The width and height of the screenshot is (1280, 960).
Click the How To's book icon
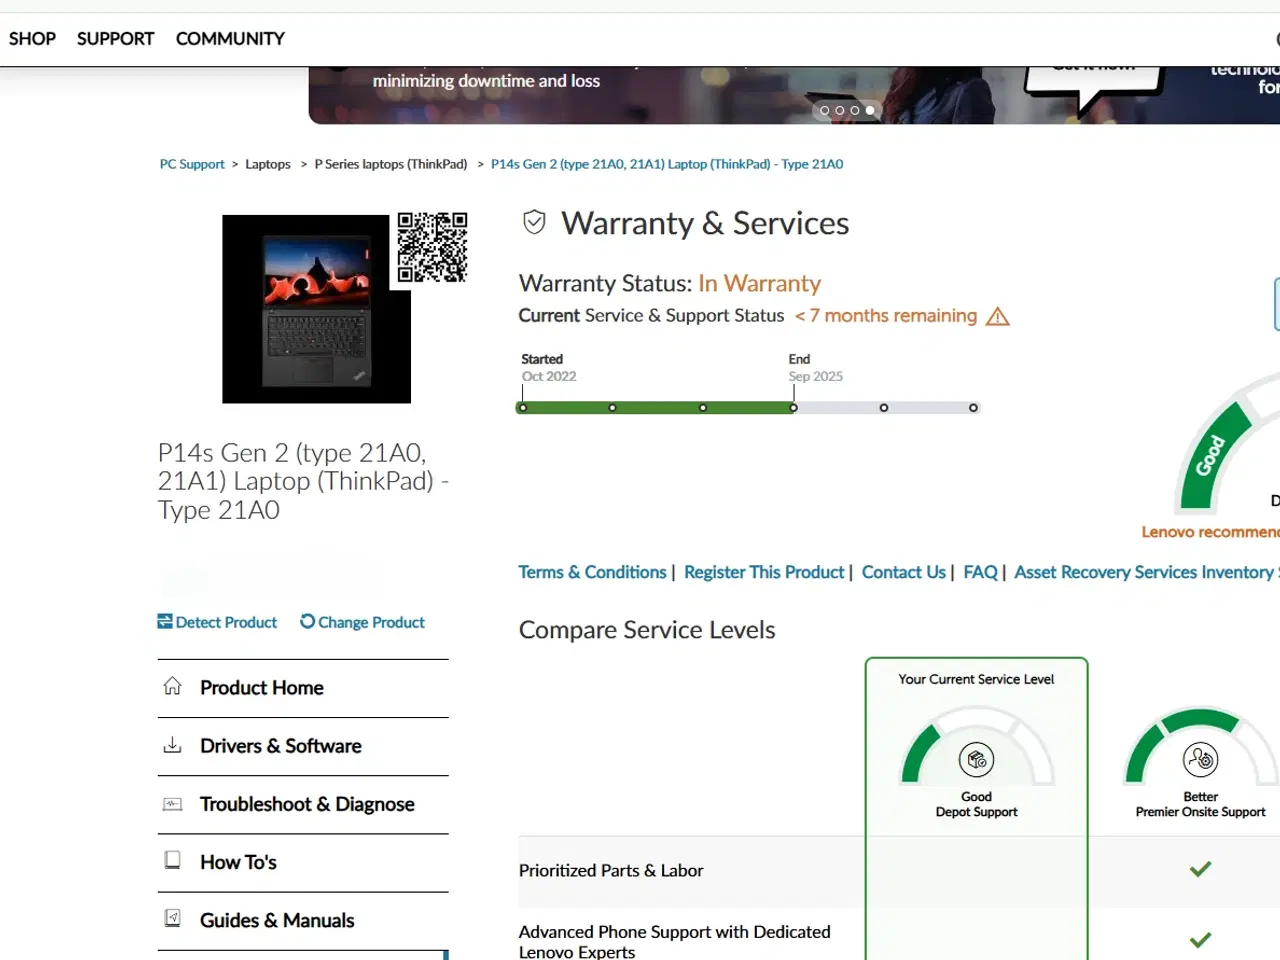[x=172, y=860]
